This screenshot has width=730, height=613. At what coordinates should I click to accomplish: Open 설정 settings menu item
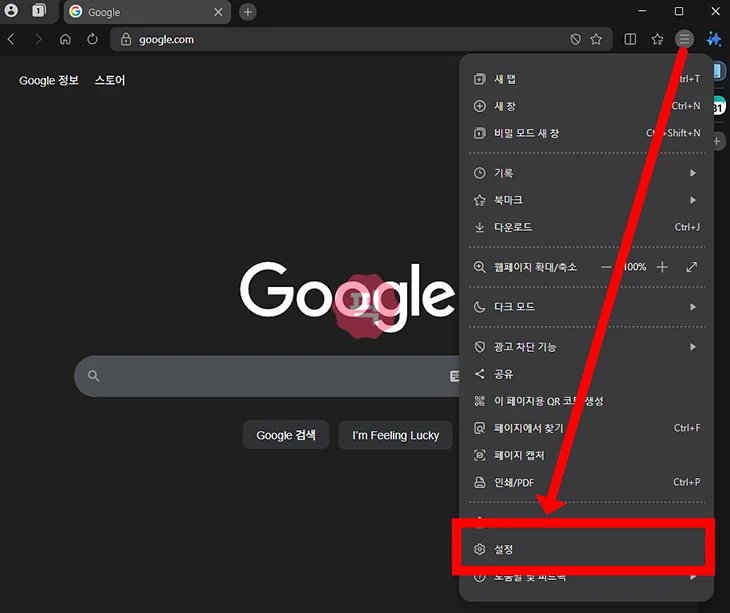click(x=587, y=549)
